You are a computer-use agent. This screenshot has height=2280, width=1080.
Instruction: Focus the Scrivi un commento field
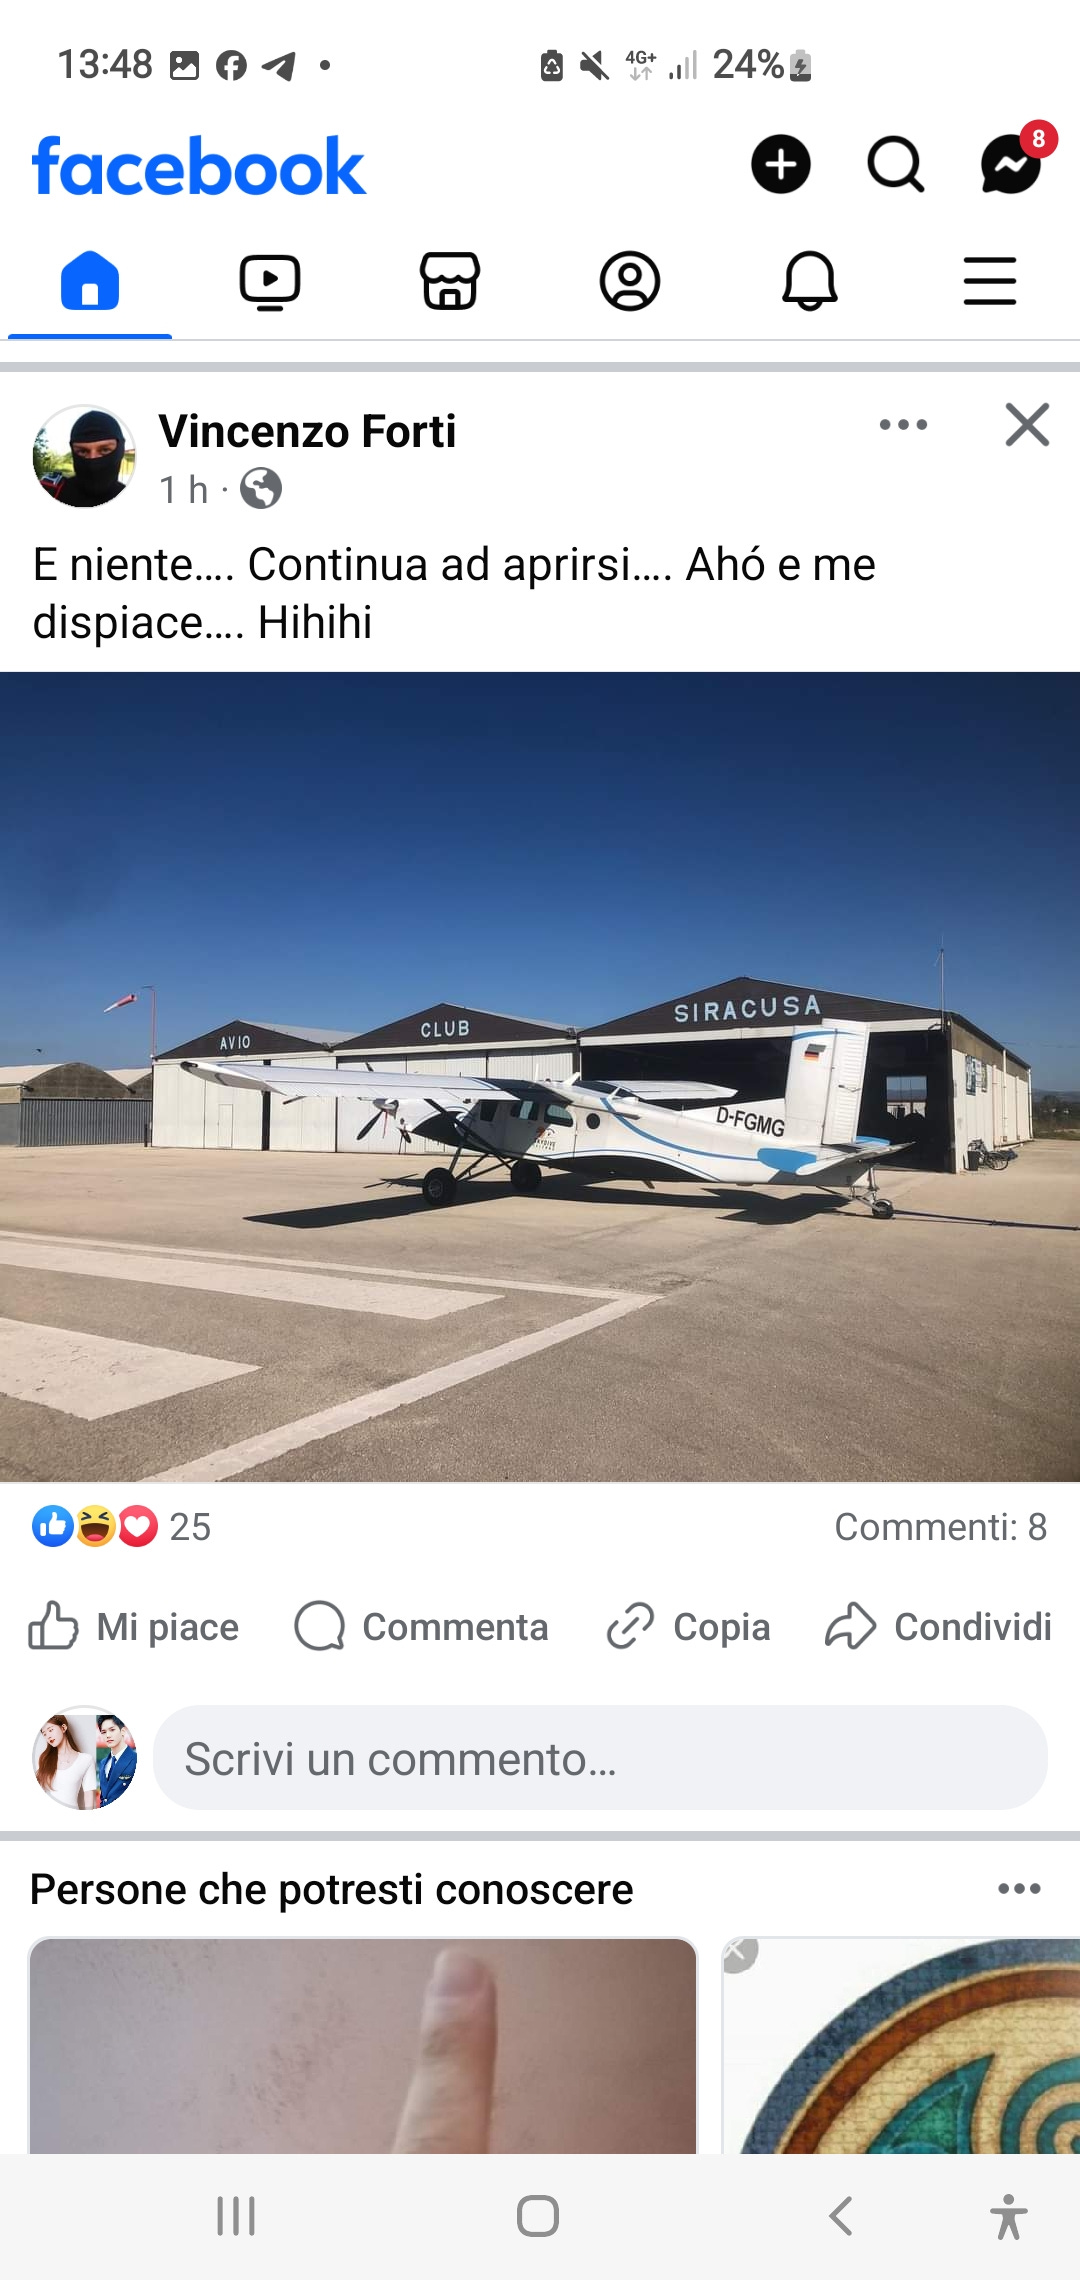[600, 1758]
